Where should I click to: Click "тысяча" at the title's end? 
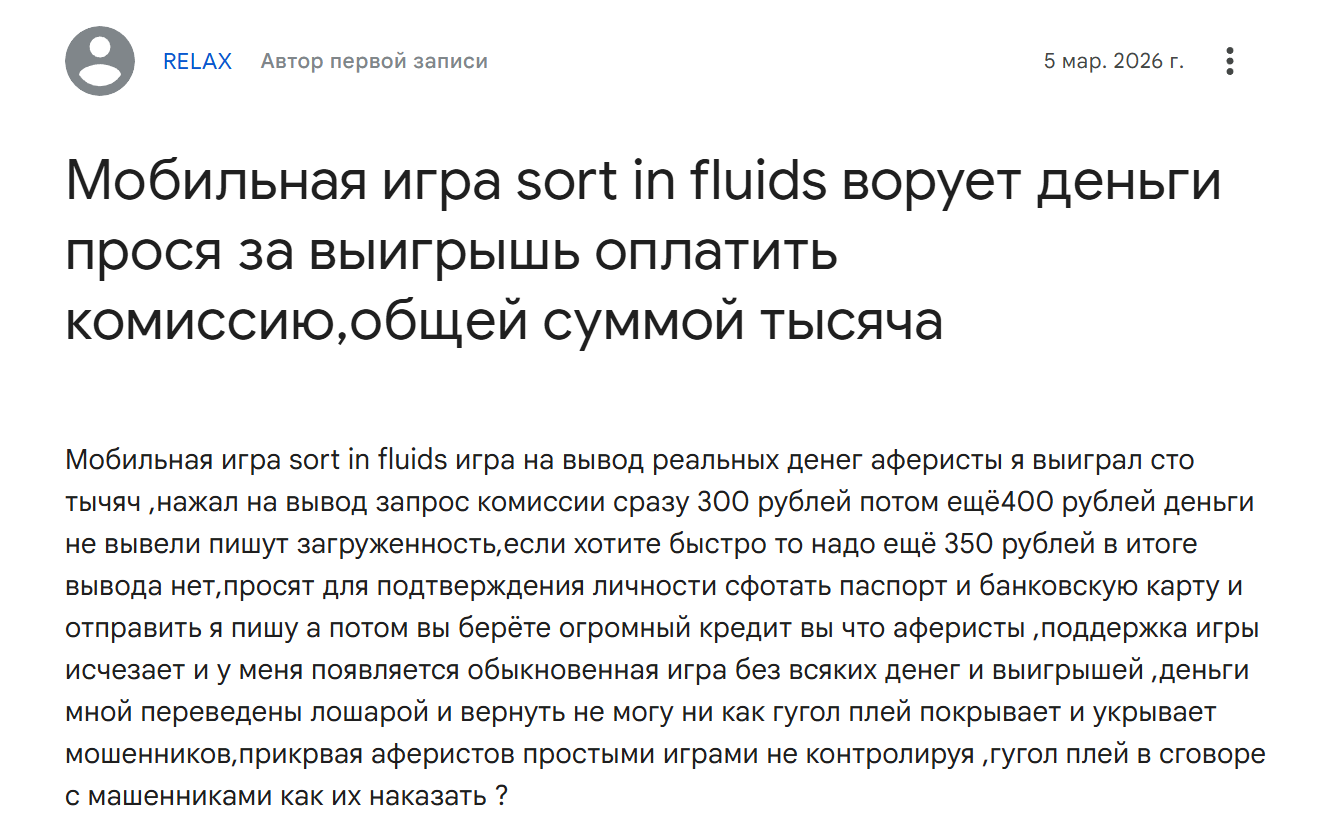coord(852,321)
